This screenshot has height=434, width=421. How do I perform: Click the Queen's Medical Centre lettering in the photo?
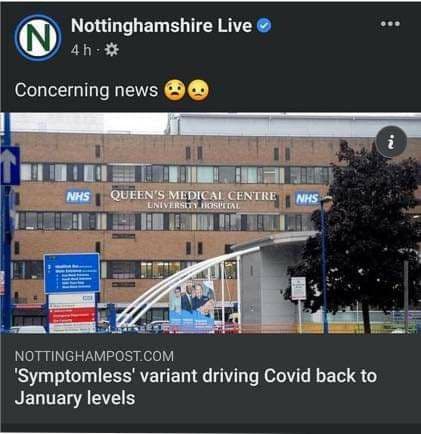click(194, 199)
